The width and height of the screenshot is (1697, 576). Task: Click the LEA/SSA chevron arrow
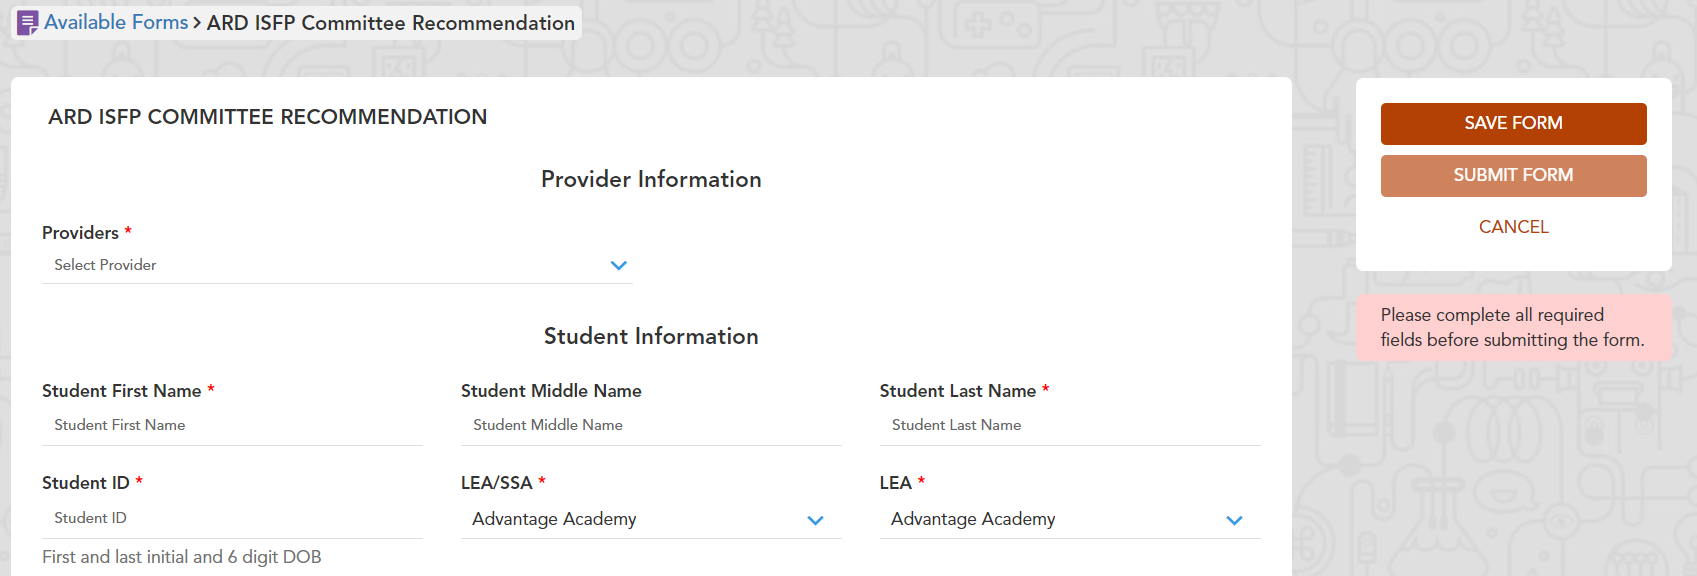[x=815, y=520]
